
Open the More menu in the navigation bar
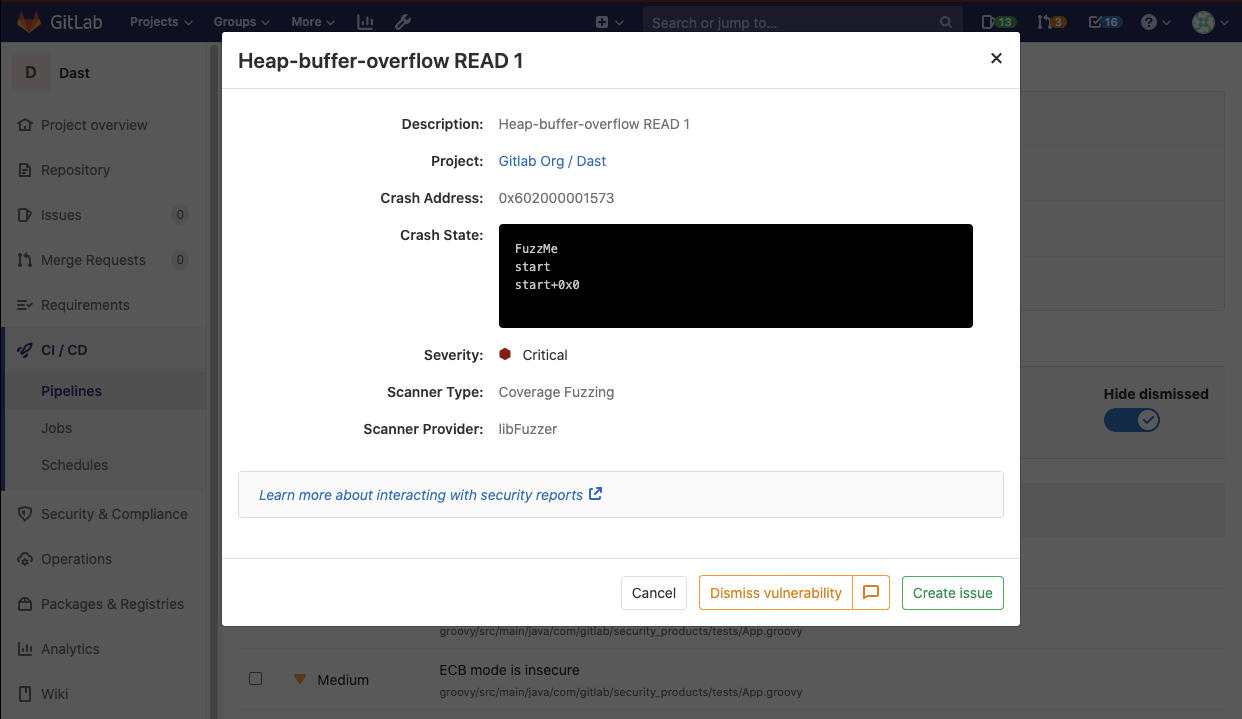(311, 21)
